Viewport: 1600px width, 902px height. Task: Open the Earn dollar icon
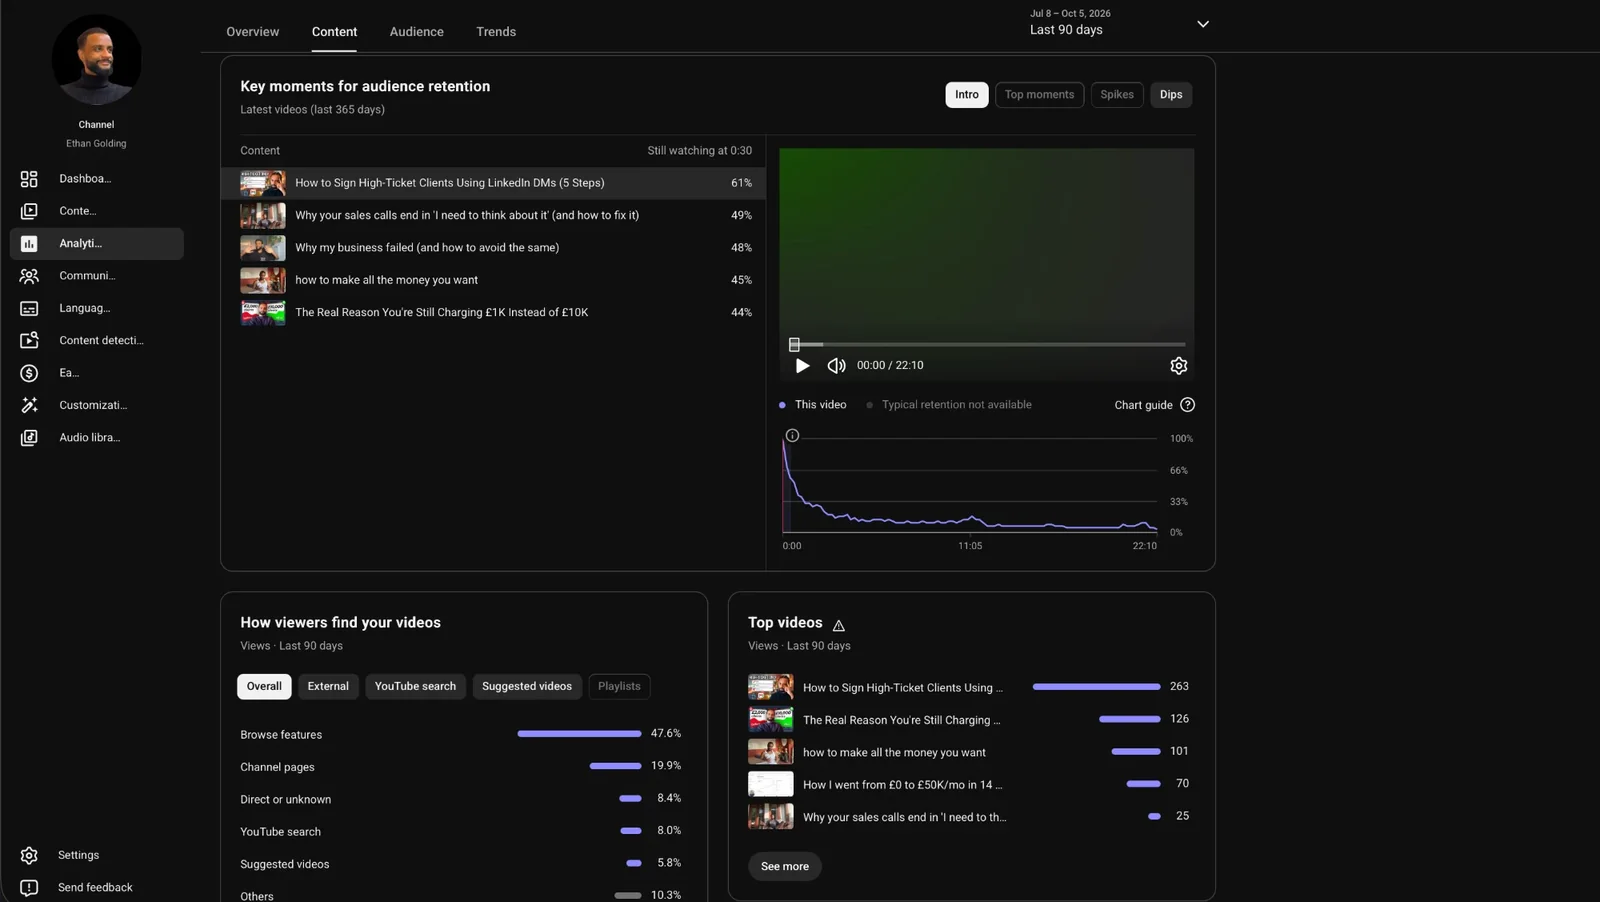tap(29, 373)
